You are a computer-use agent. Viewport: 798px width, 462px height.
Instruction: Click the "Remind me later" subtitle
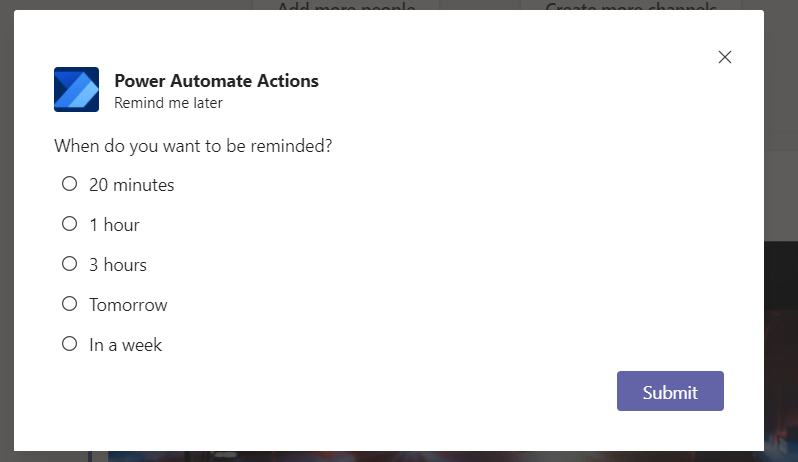tap(168, 102)
